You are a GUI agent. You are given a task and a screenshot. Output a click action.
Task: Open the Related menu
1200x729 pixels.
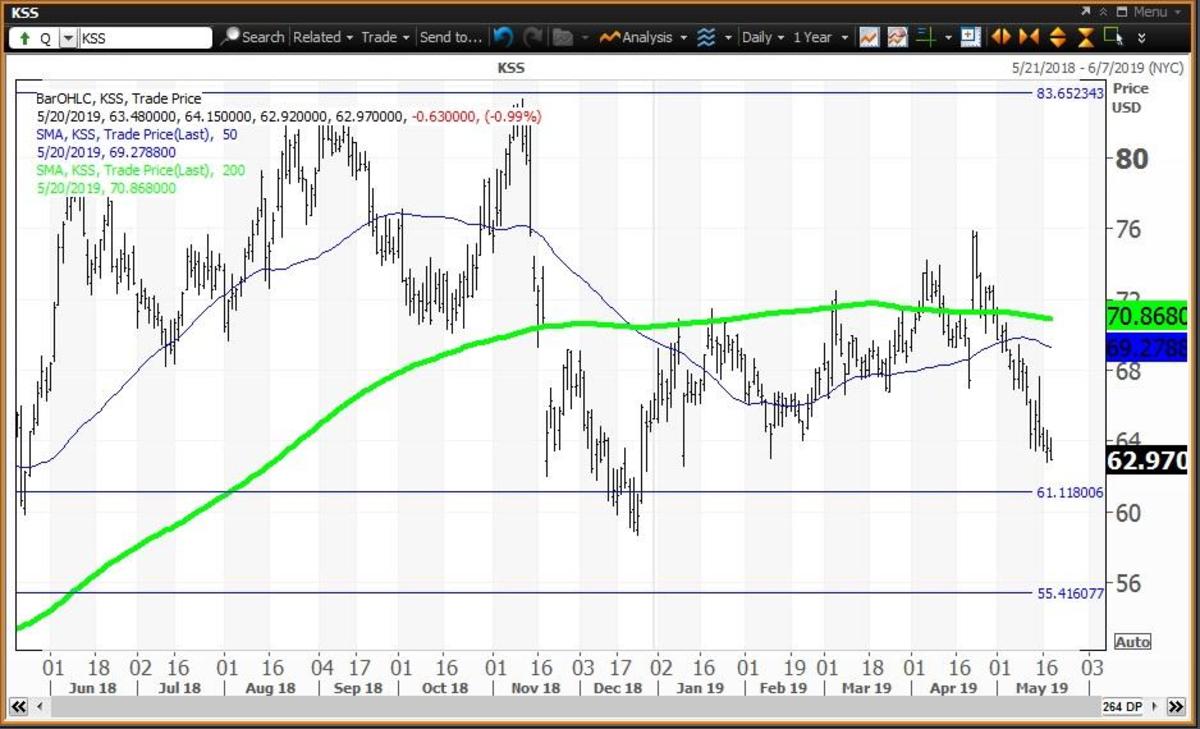point(323,37)
